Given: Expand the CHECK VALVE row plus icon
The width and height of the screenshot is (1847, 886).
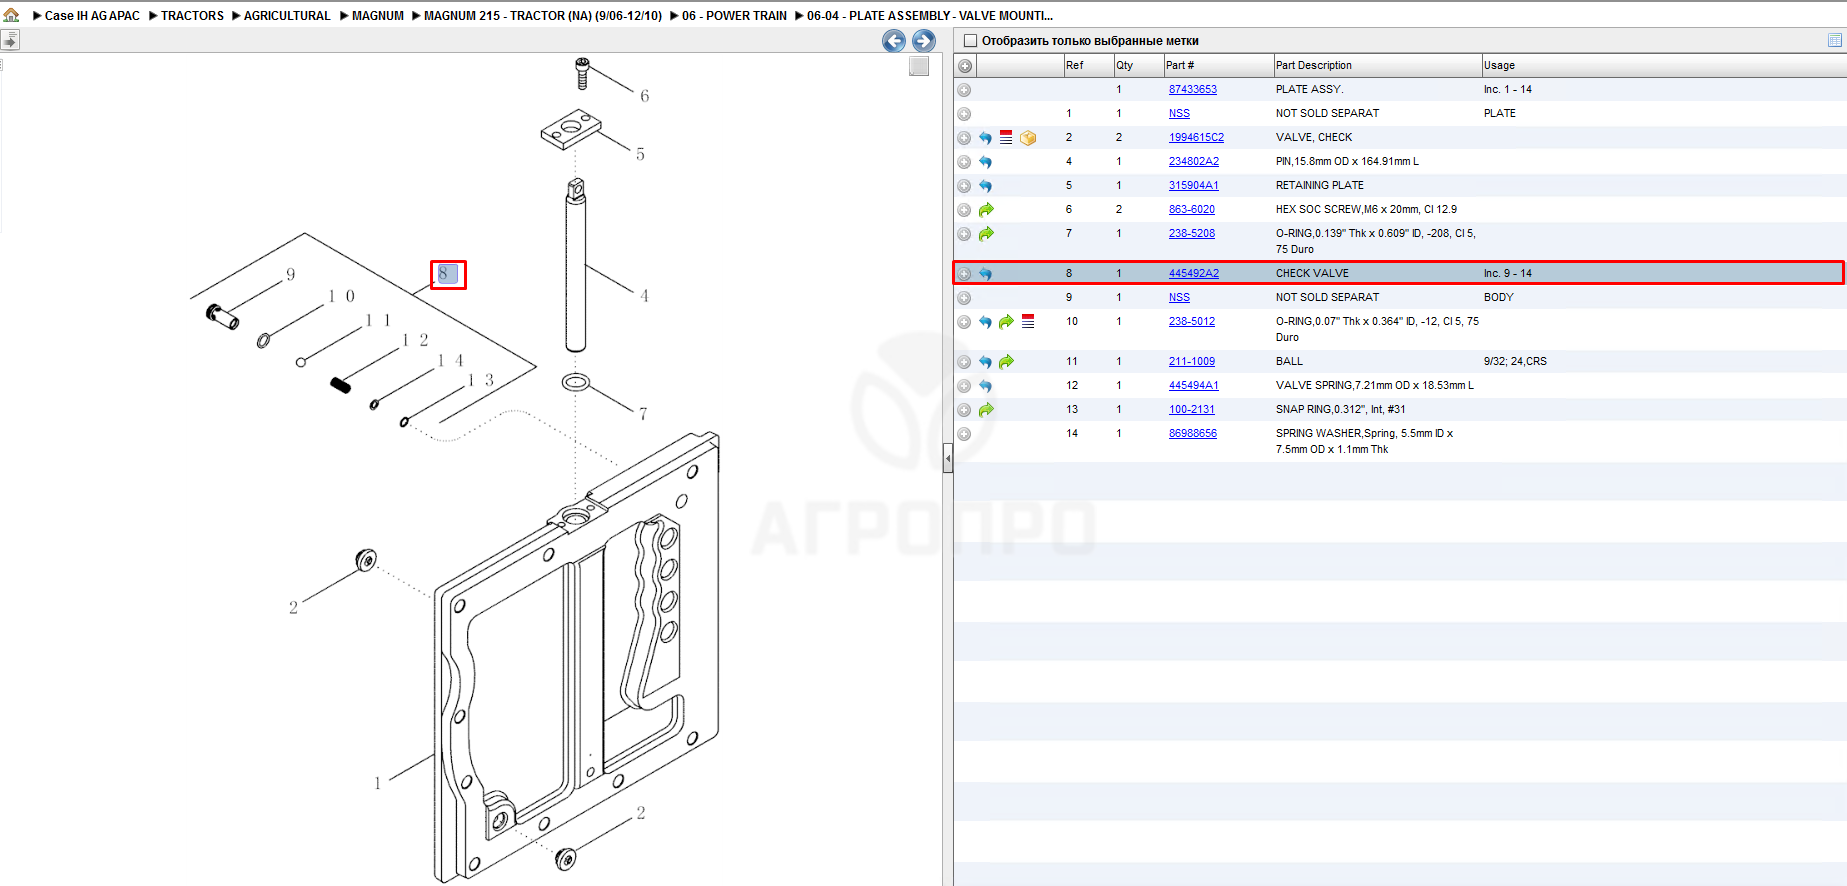Looking at the screenshot, I should click(x=964, y=273).
